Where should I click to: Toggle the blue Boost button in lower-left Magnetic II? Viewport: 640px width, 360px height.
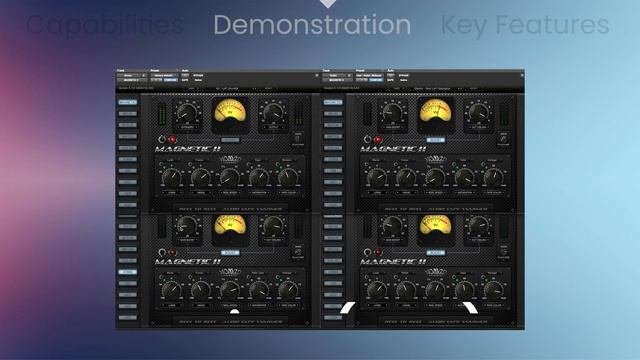(x=230, y=253)
